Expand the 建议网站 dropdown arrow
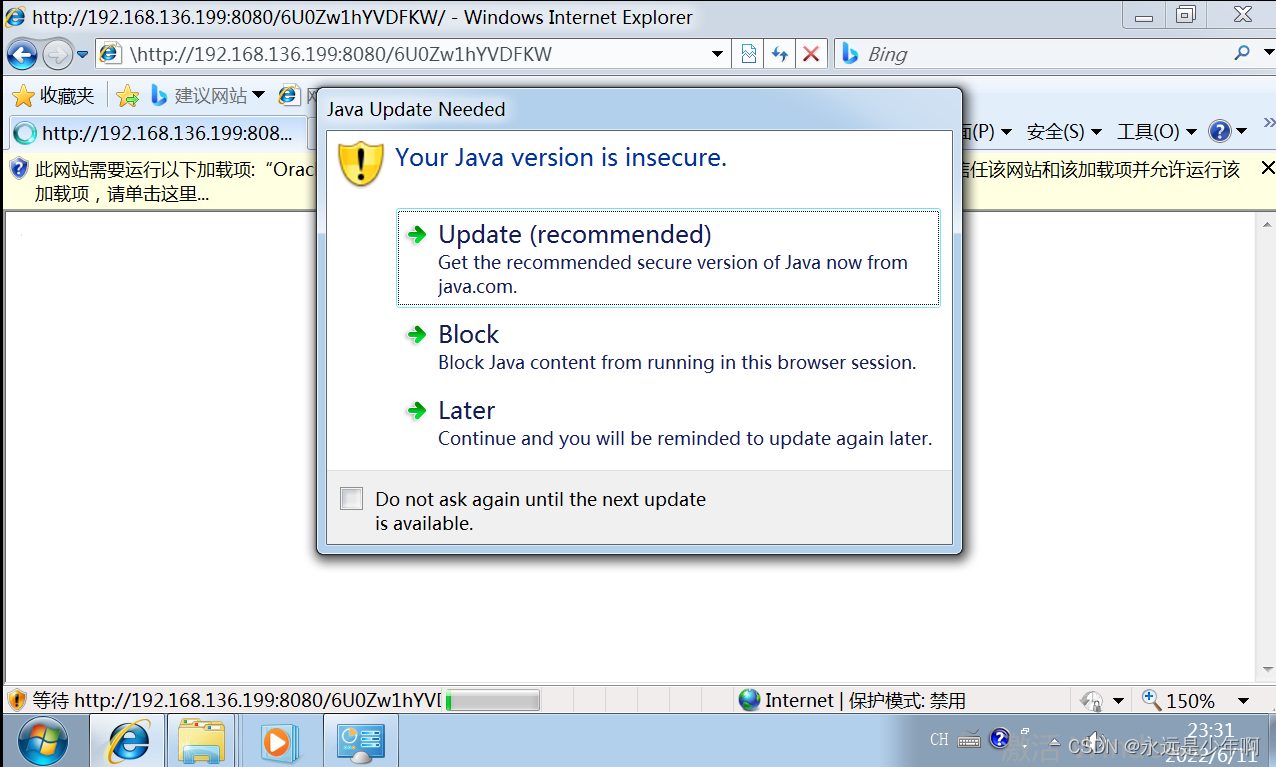This screenshot has height=767, width=1276. point(258,95)
